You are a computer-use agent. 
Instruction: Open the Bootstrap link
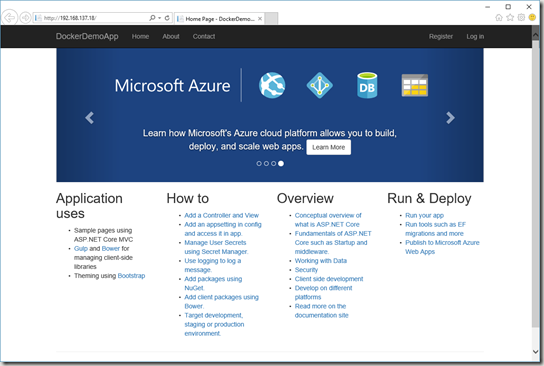(131, 275)
